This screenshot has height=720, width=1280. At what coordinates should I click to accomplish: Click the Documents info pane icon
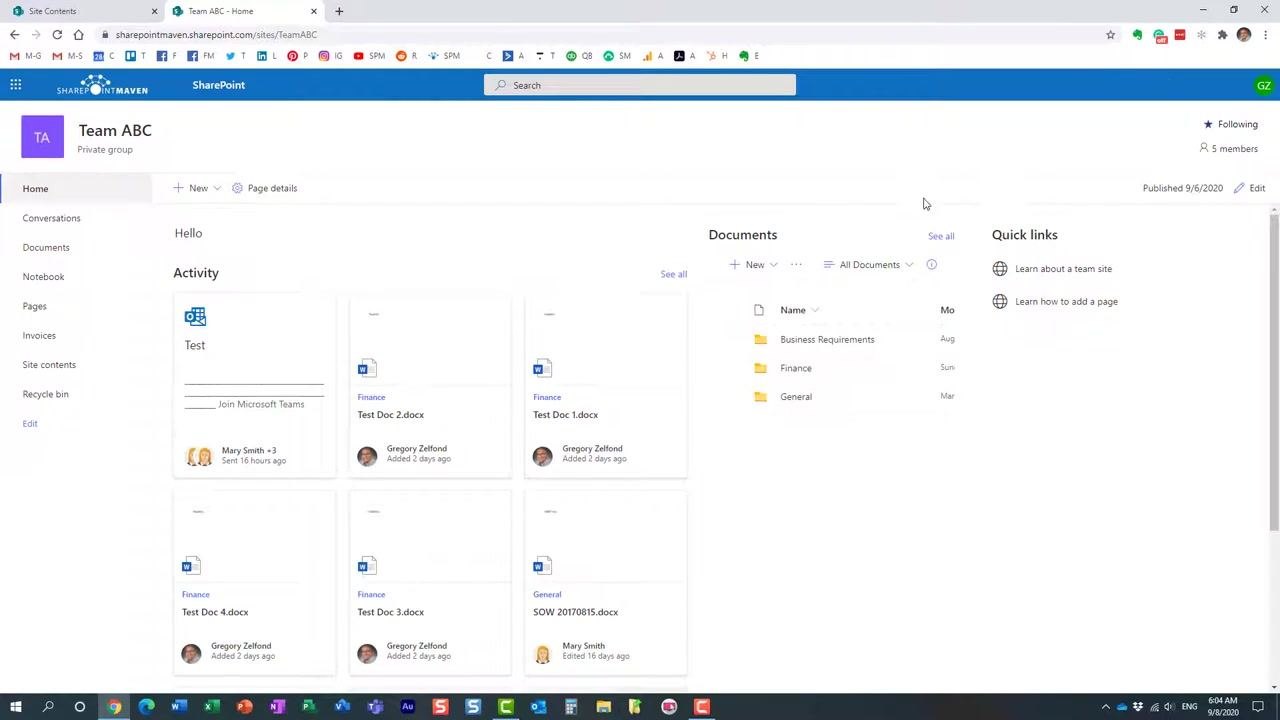[x=931, y=265]
